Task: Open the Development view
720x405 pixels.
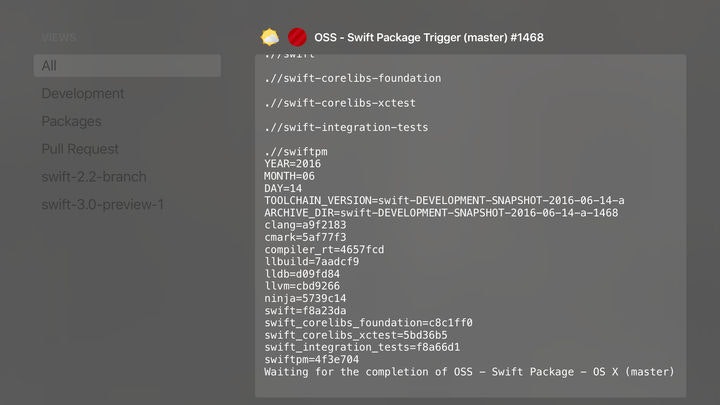Action: pos(83,94)
